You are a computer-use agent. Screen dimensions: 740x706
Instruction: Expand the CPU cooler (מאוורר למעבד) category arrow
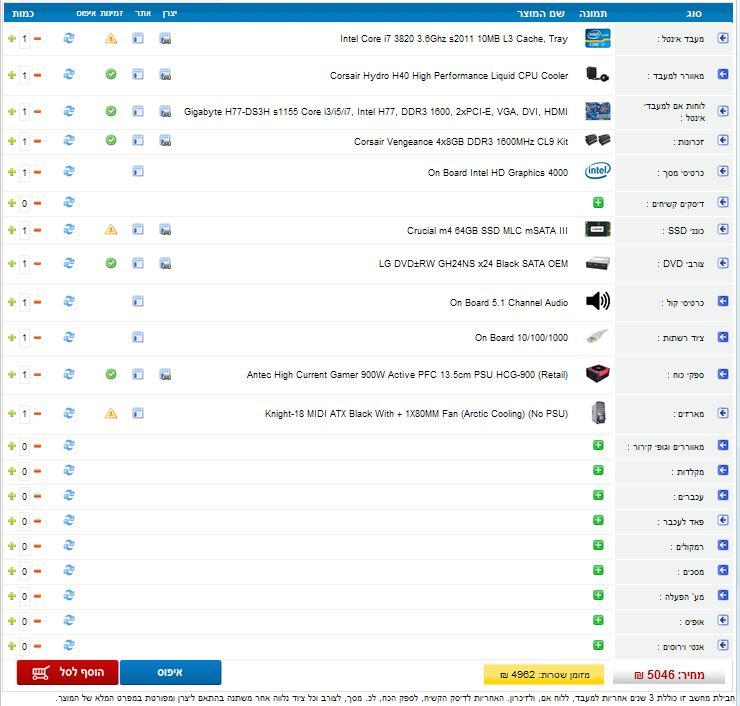(x=723, y=74)
